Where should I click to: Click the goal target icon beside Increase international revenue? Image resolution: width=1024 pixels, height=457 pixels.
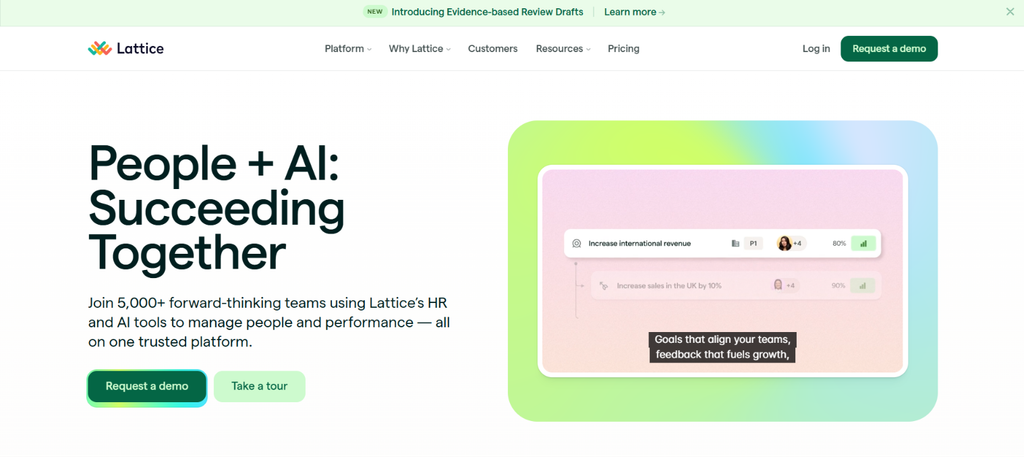(x=577, y=244)
